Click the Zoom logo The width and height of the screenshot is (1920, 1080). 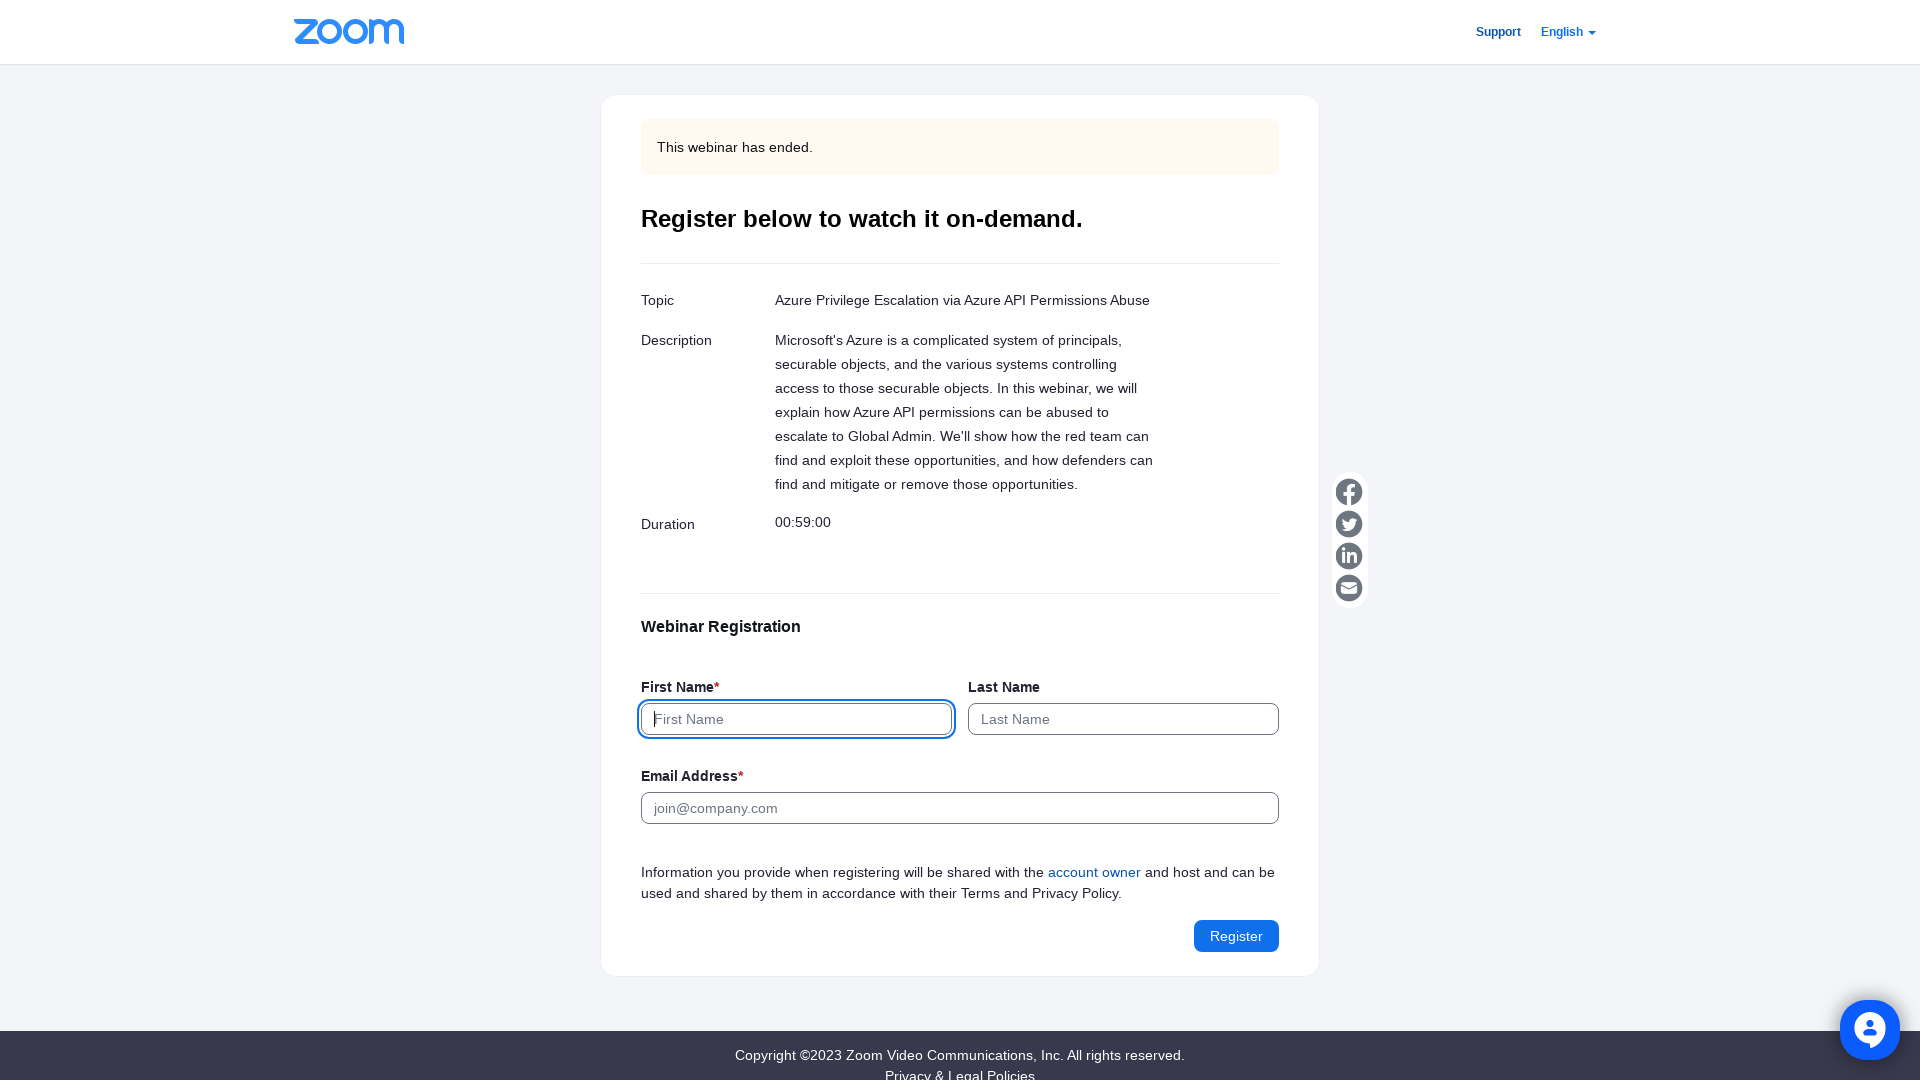349,32
